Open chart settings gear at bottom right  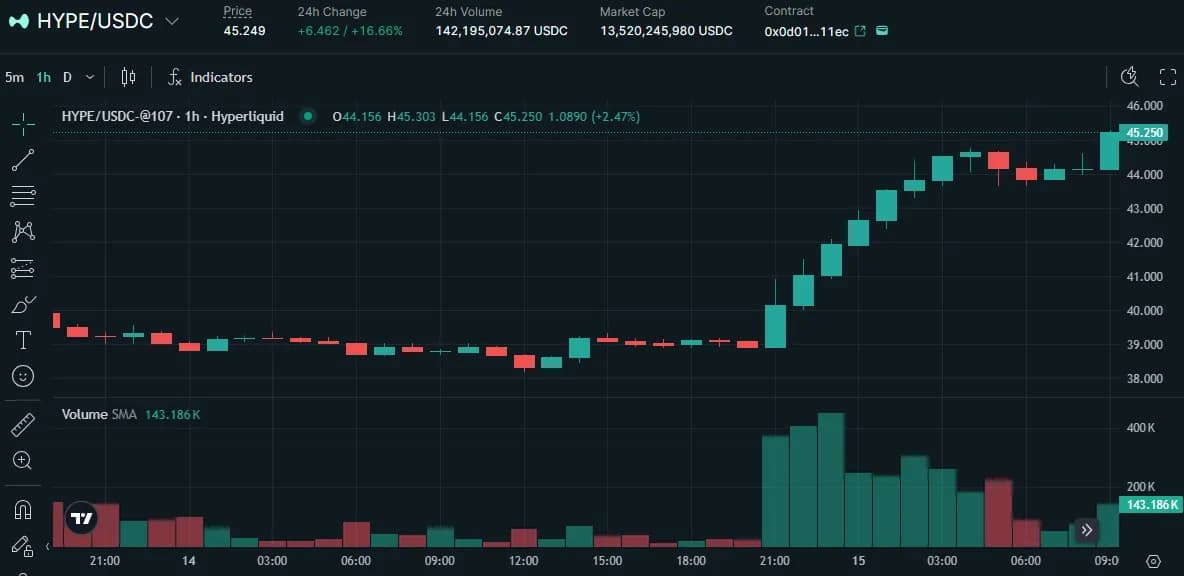click(x=1153, y=561)
